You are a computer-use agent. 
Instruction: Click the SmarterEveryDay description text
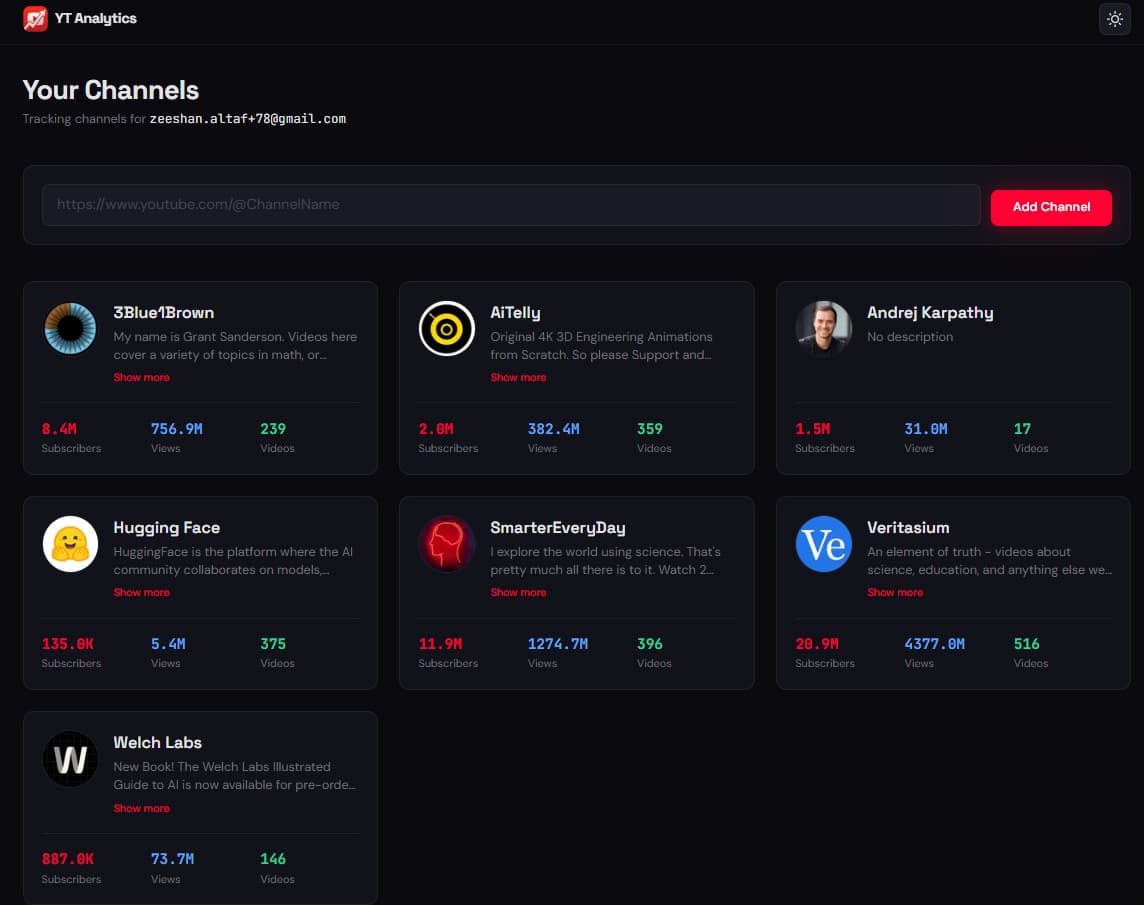605,561
